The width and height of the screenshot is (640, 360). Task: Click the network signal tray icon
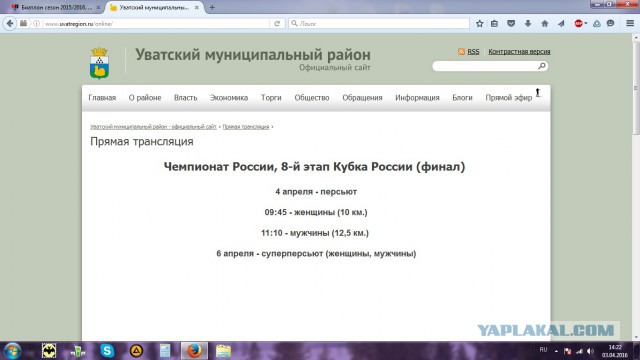579,351
